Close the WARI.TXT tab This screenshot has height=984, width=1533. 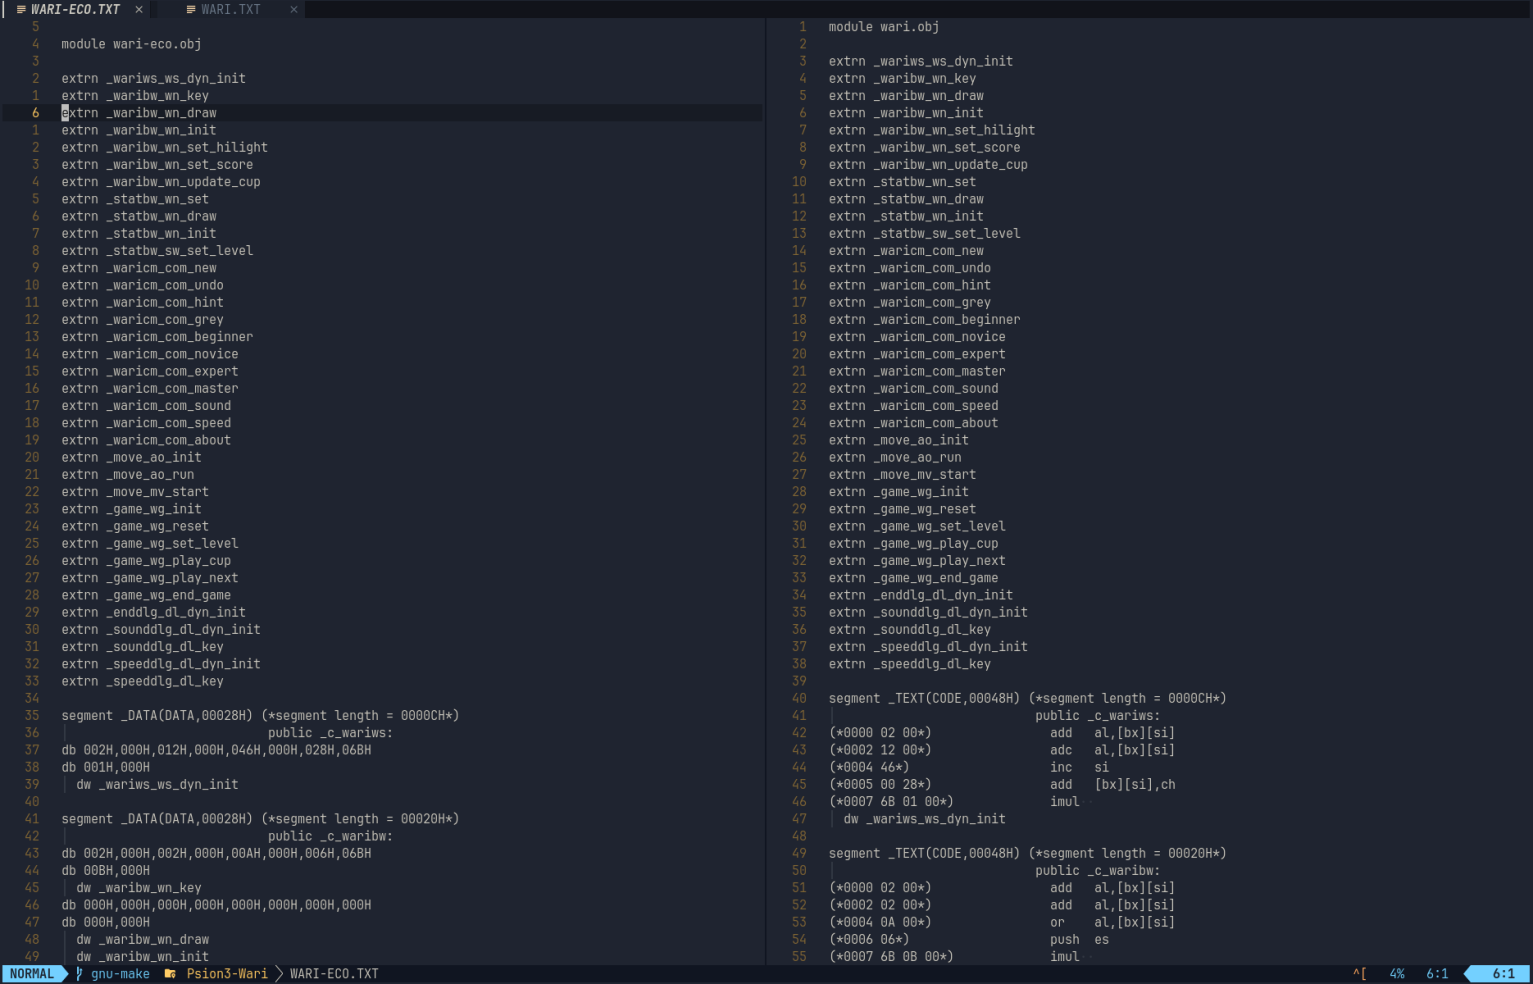point(294,10)
